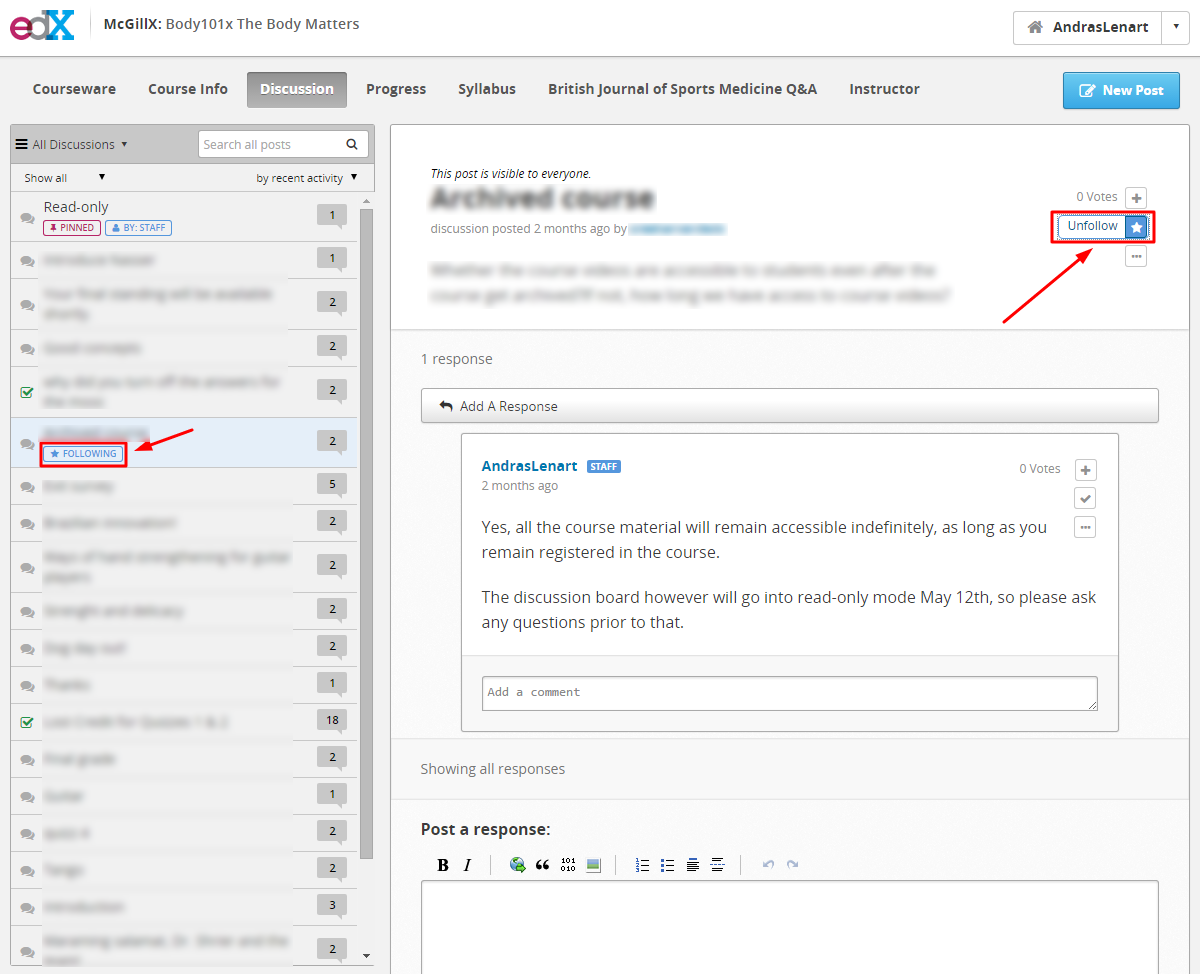The image size is (1200, 974).
Task: Open the Course Info tab
Action: (188, 89)
